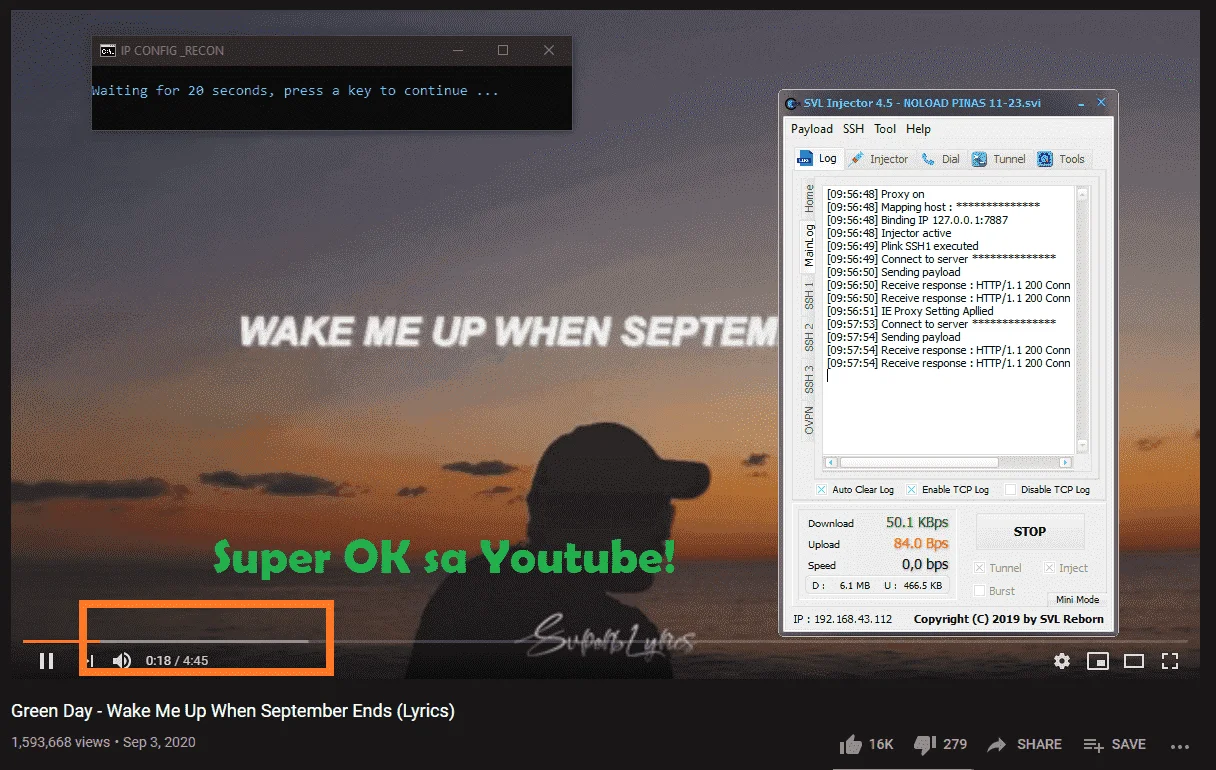Toggle the Inject checkbox

click(x=1049, y=568)
